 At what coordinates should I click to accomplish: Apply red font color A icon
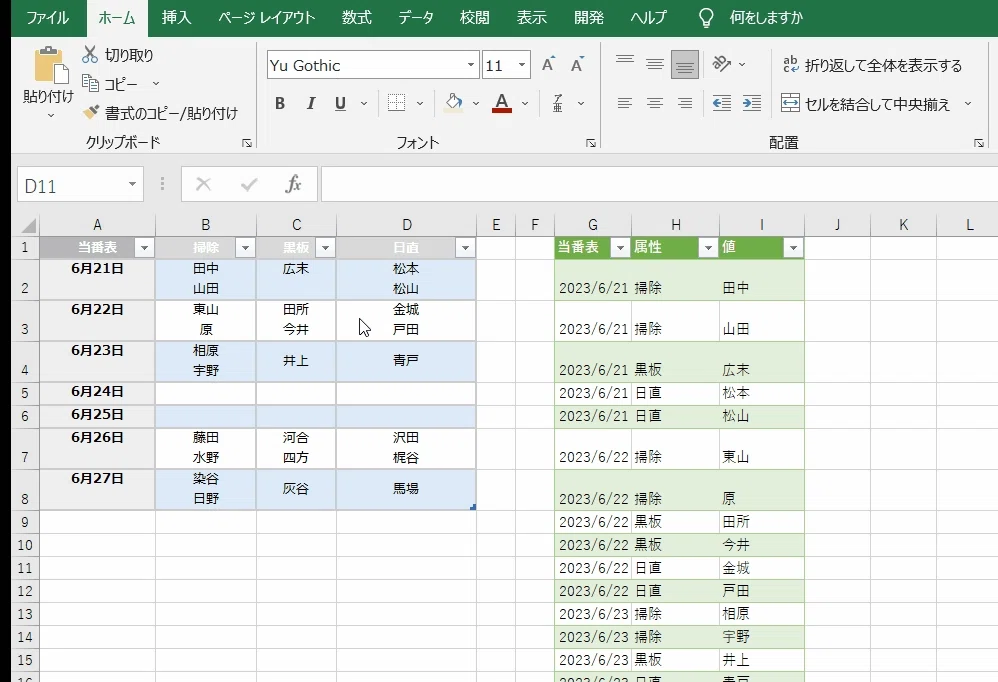tap(502, 103)
